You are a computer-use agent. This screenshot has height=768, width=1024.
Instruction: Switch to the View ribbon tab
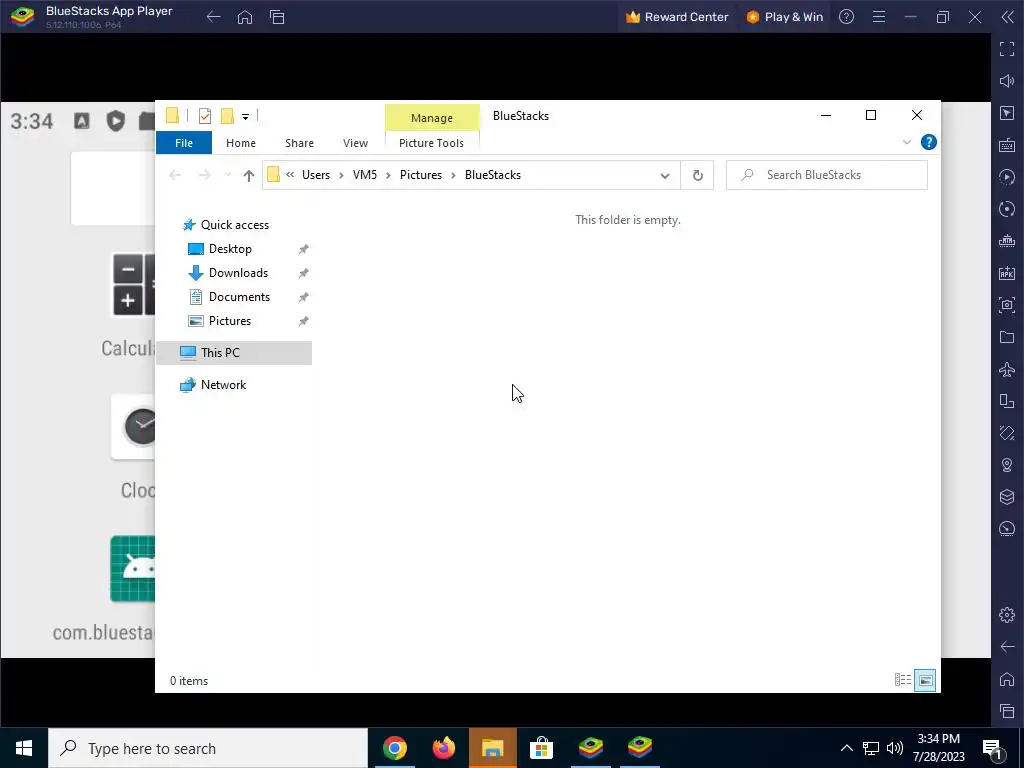pos(355,143)
